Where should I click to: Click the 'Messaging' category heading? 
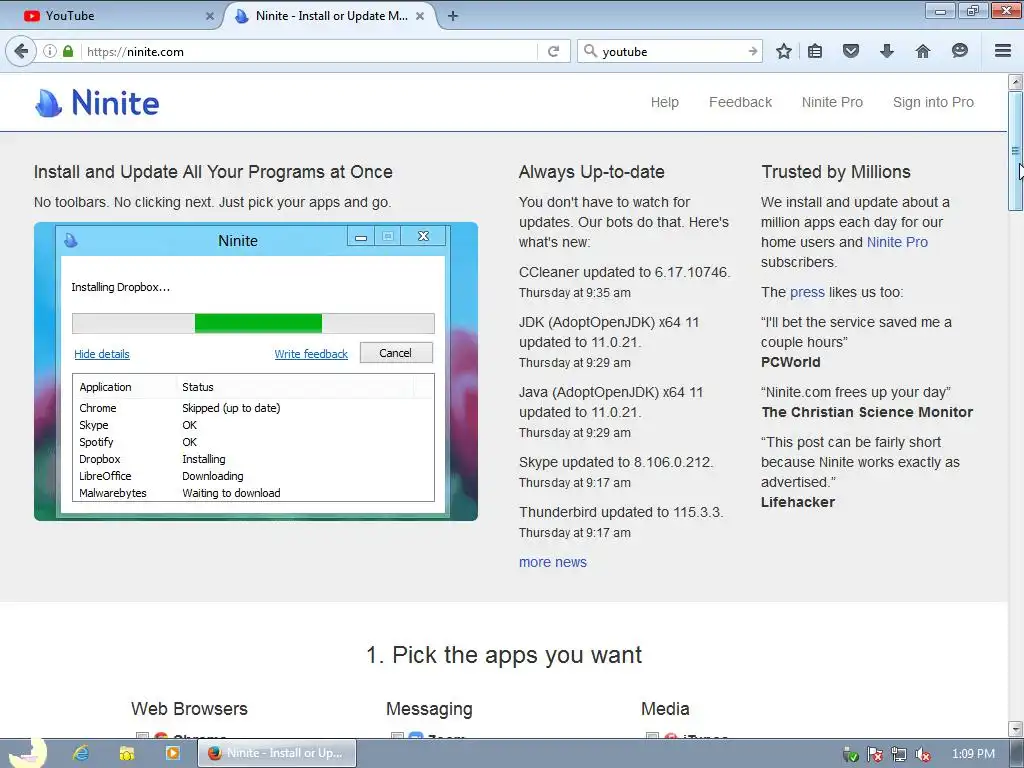click(429, 709)
